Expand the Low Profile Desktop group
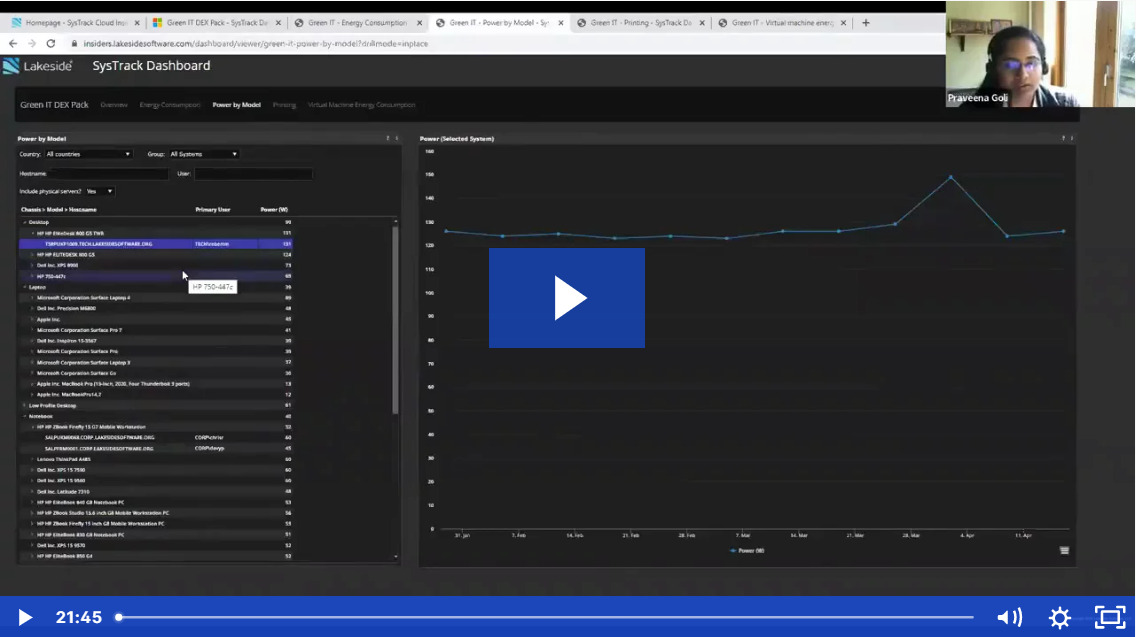The width and height of the screenshot is (1136, 637). 24,406
